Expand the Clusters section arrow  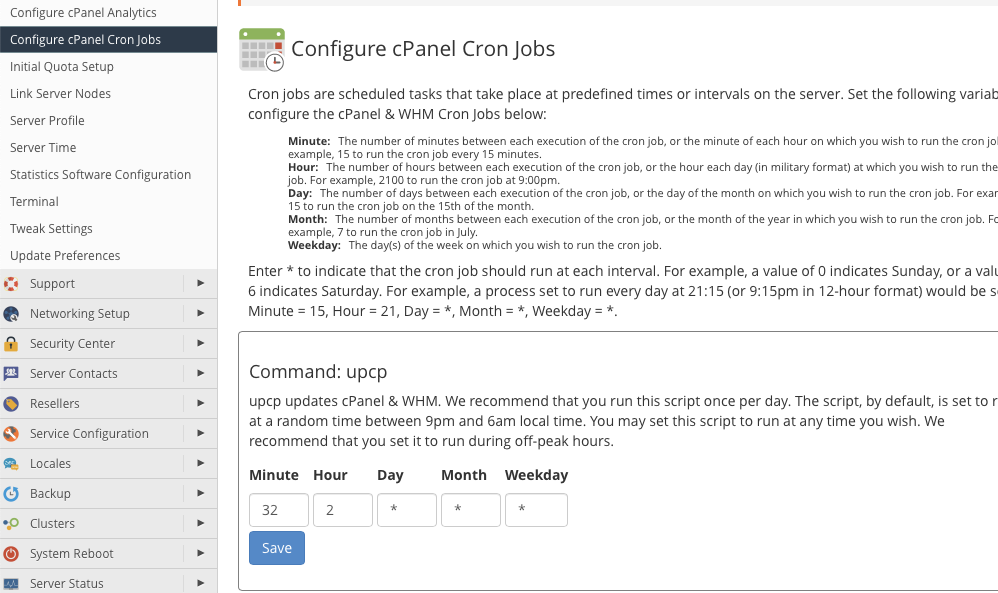tap(201, 523)
